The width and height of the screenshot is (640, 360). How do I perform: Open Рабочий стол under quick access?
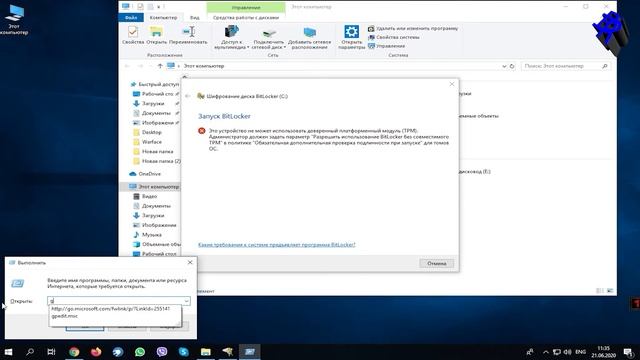(157, 94)
